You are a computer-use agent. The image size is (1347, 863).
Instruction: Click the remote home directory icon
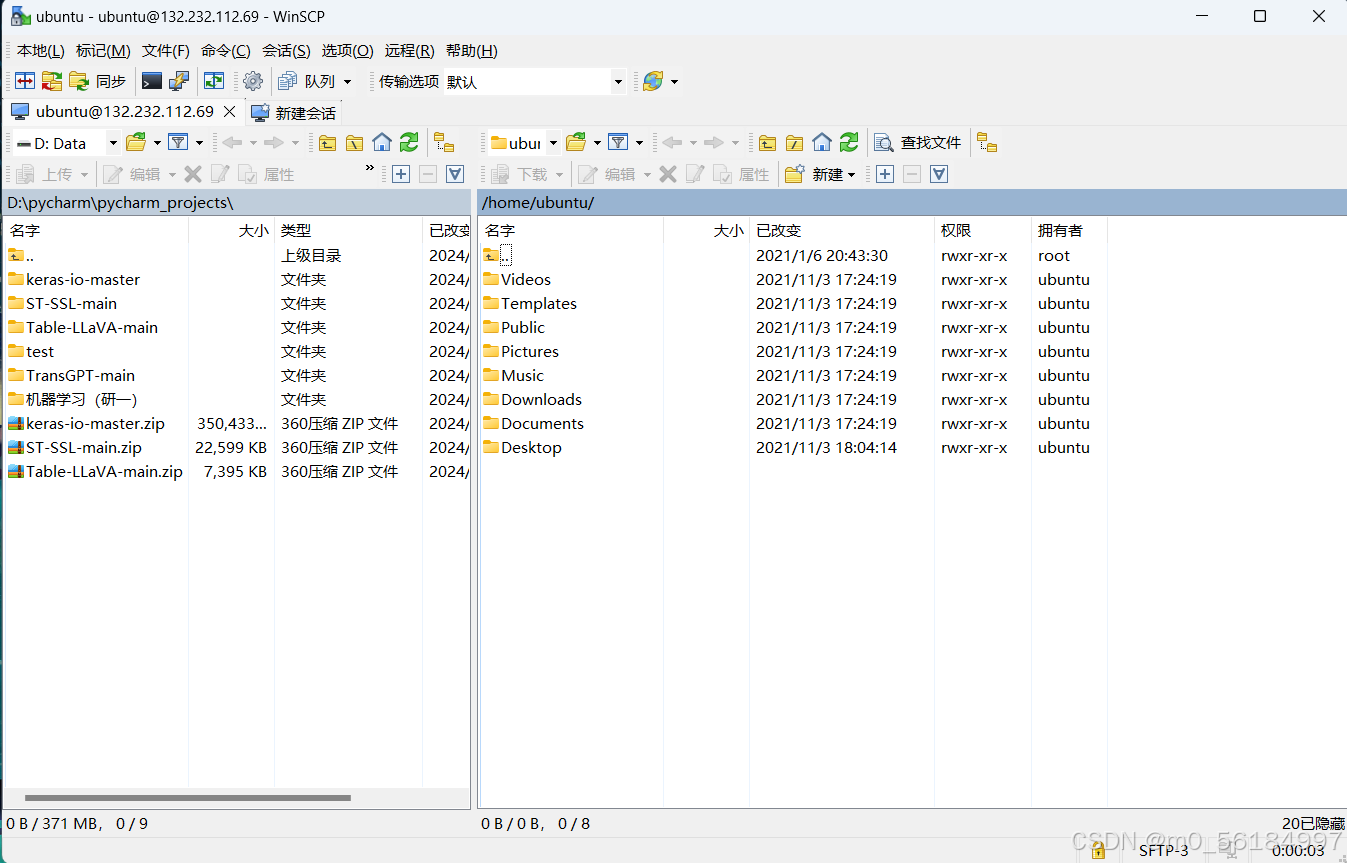[x=822, y=143]
